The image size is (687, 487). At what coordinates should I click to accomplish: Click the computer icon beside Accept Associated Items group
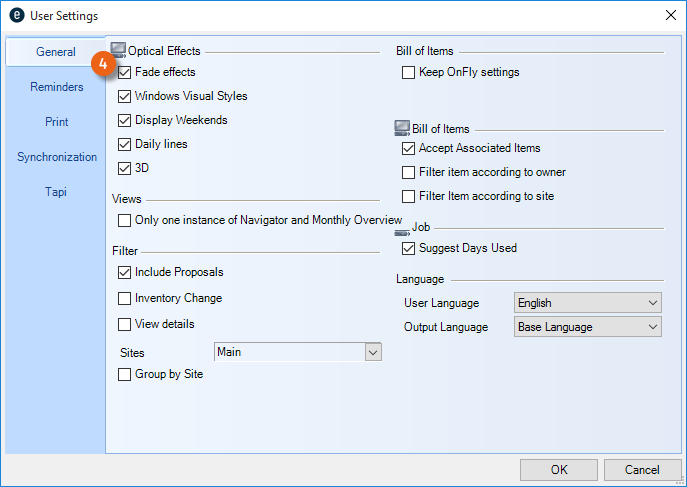pos(402,128)
